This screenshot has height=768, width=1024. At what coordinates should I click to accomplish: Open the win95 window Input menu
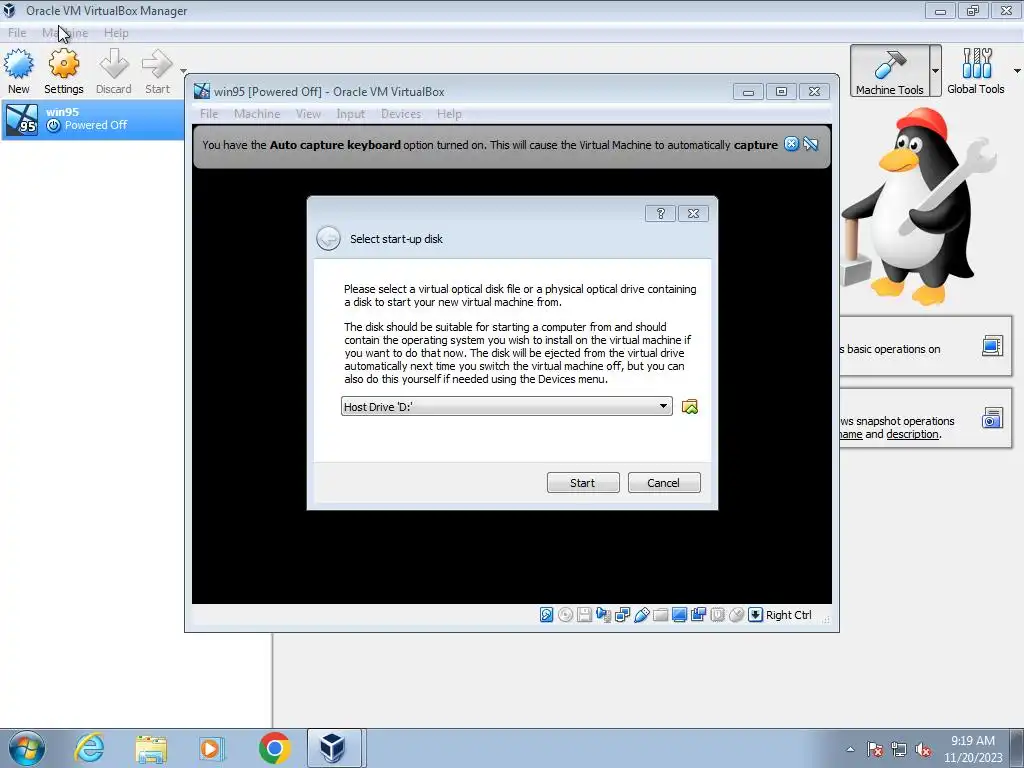351,114
